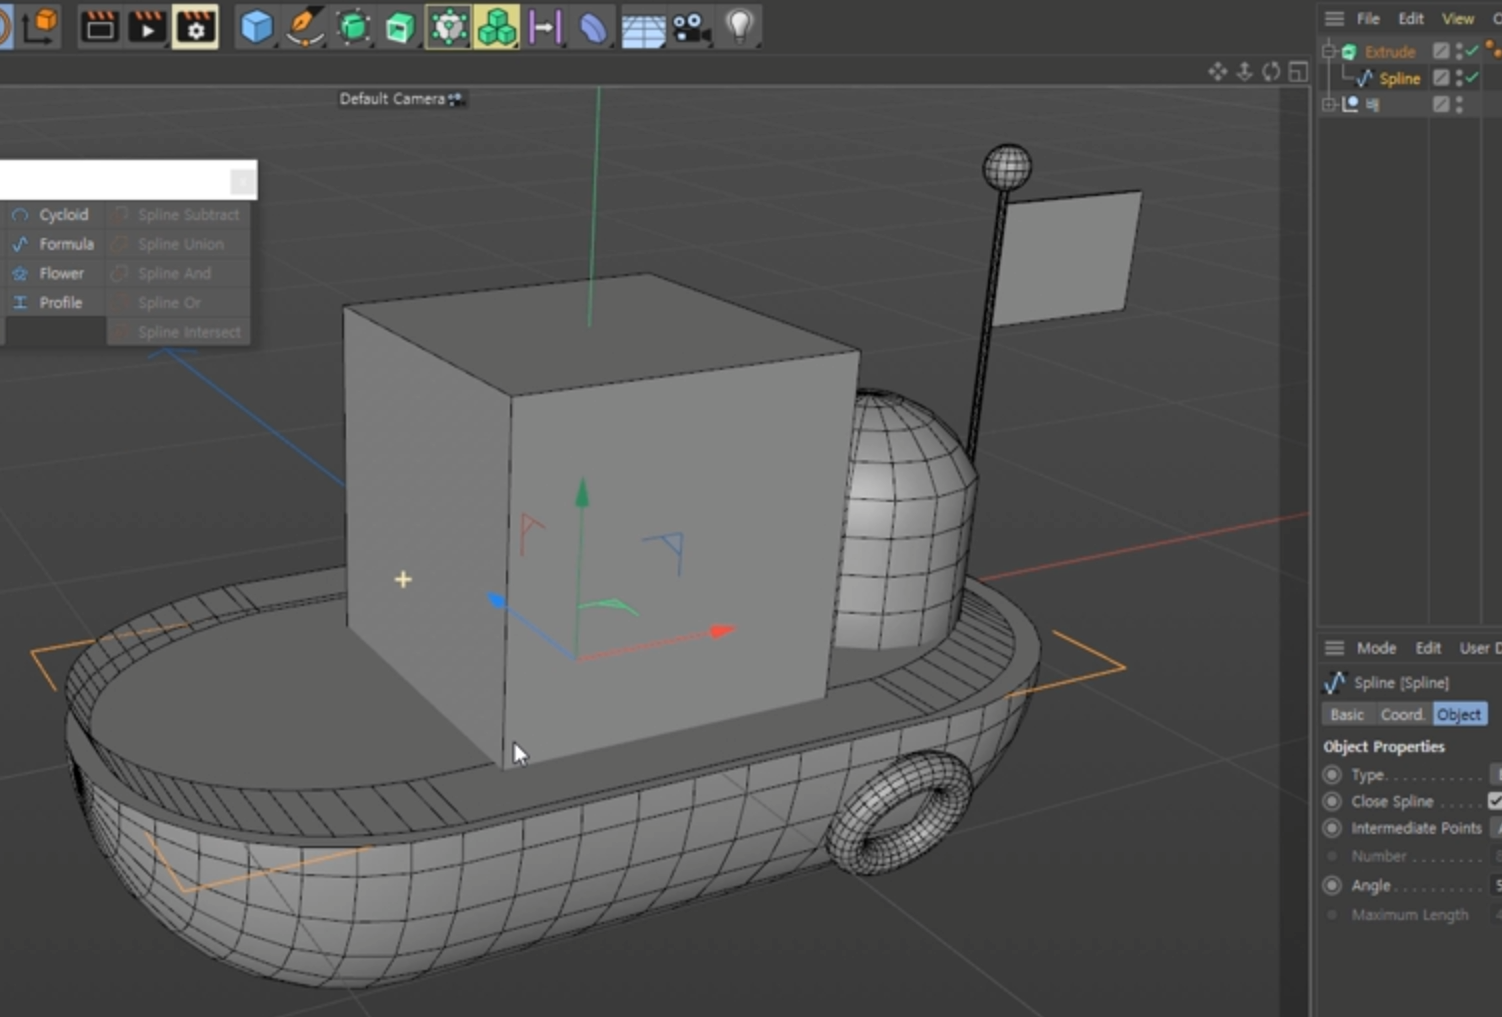Collapse the Extrude tree node

click(x=1329, y=51)
